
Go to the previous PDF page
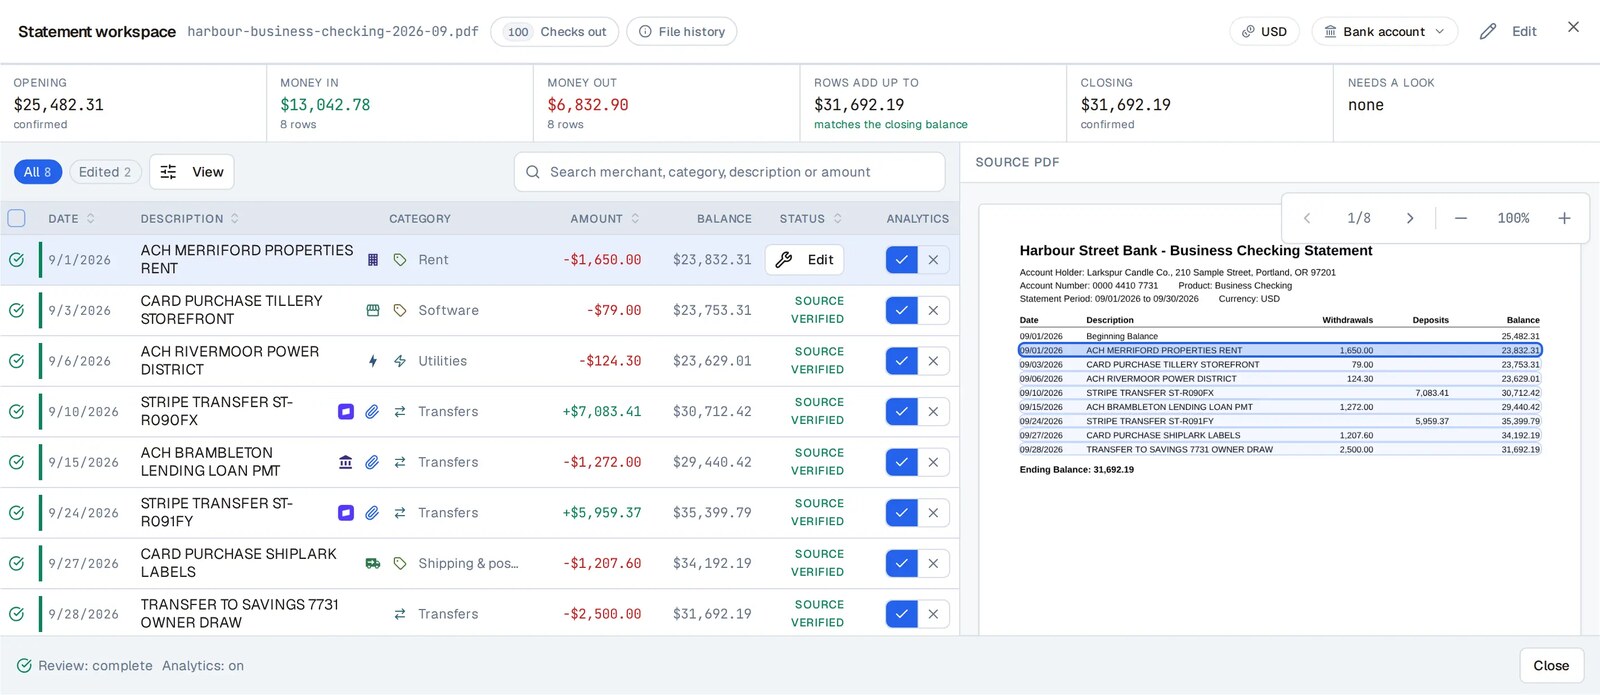1307,218
